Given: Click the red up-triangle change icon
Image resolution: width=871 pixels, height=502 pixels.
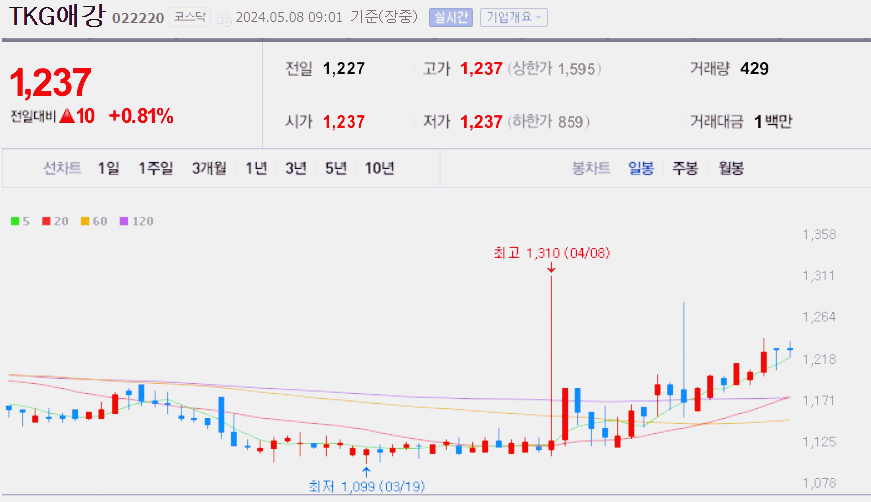Looking at the screenshot, I should (x=67, y=116).
